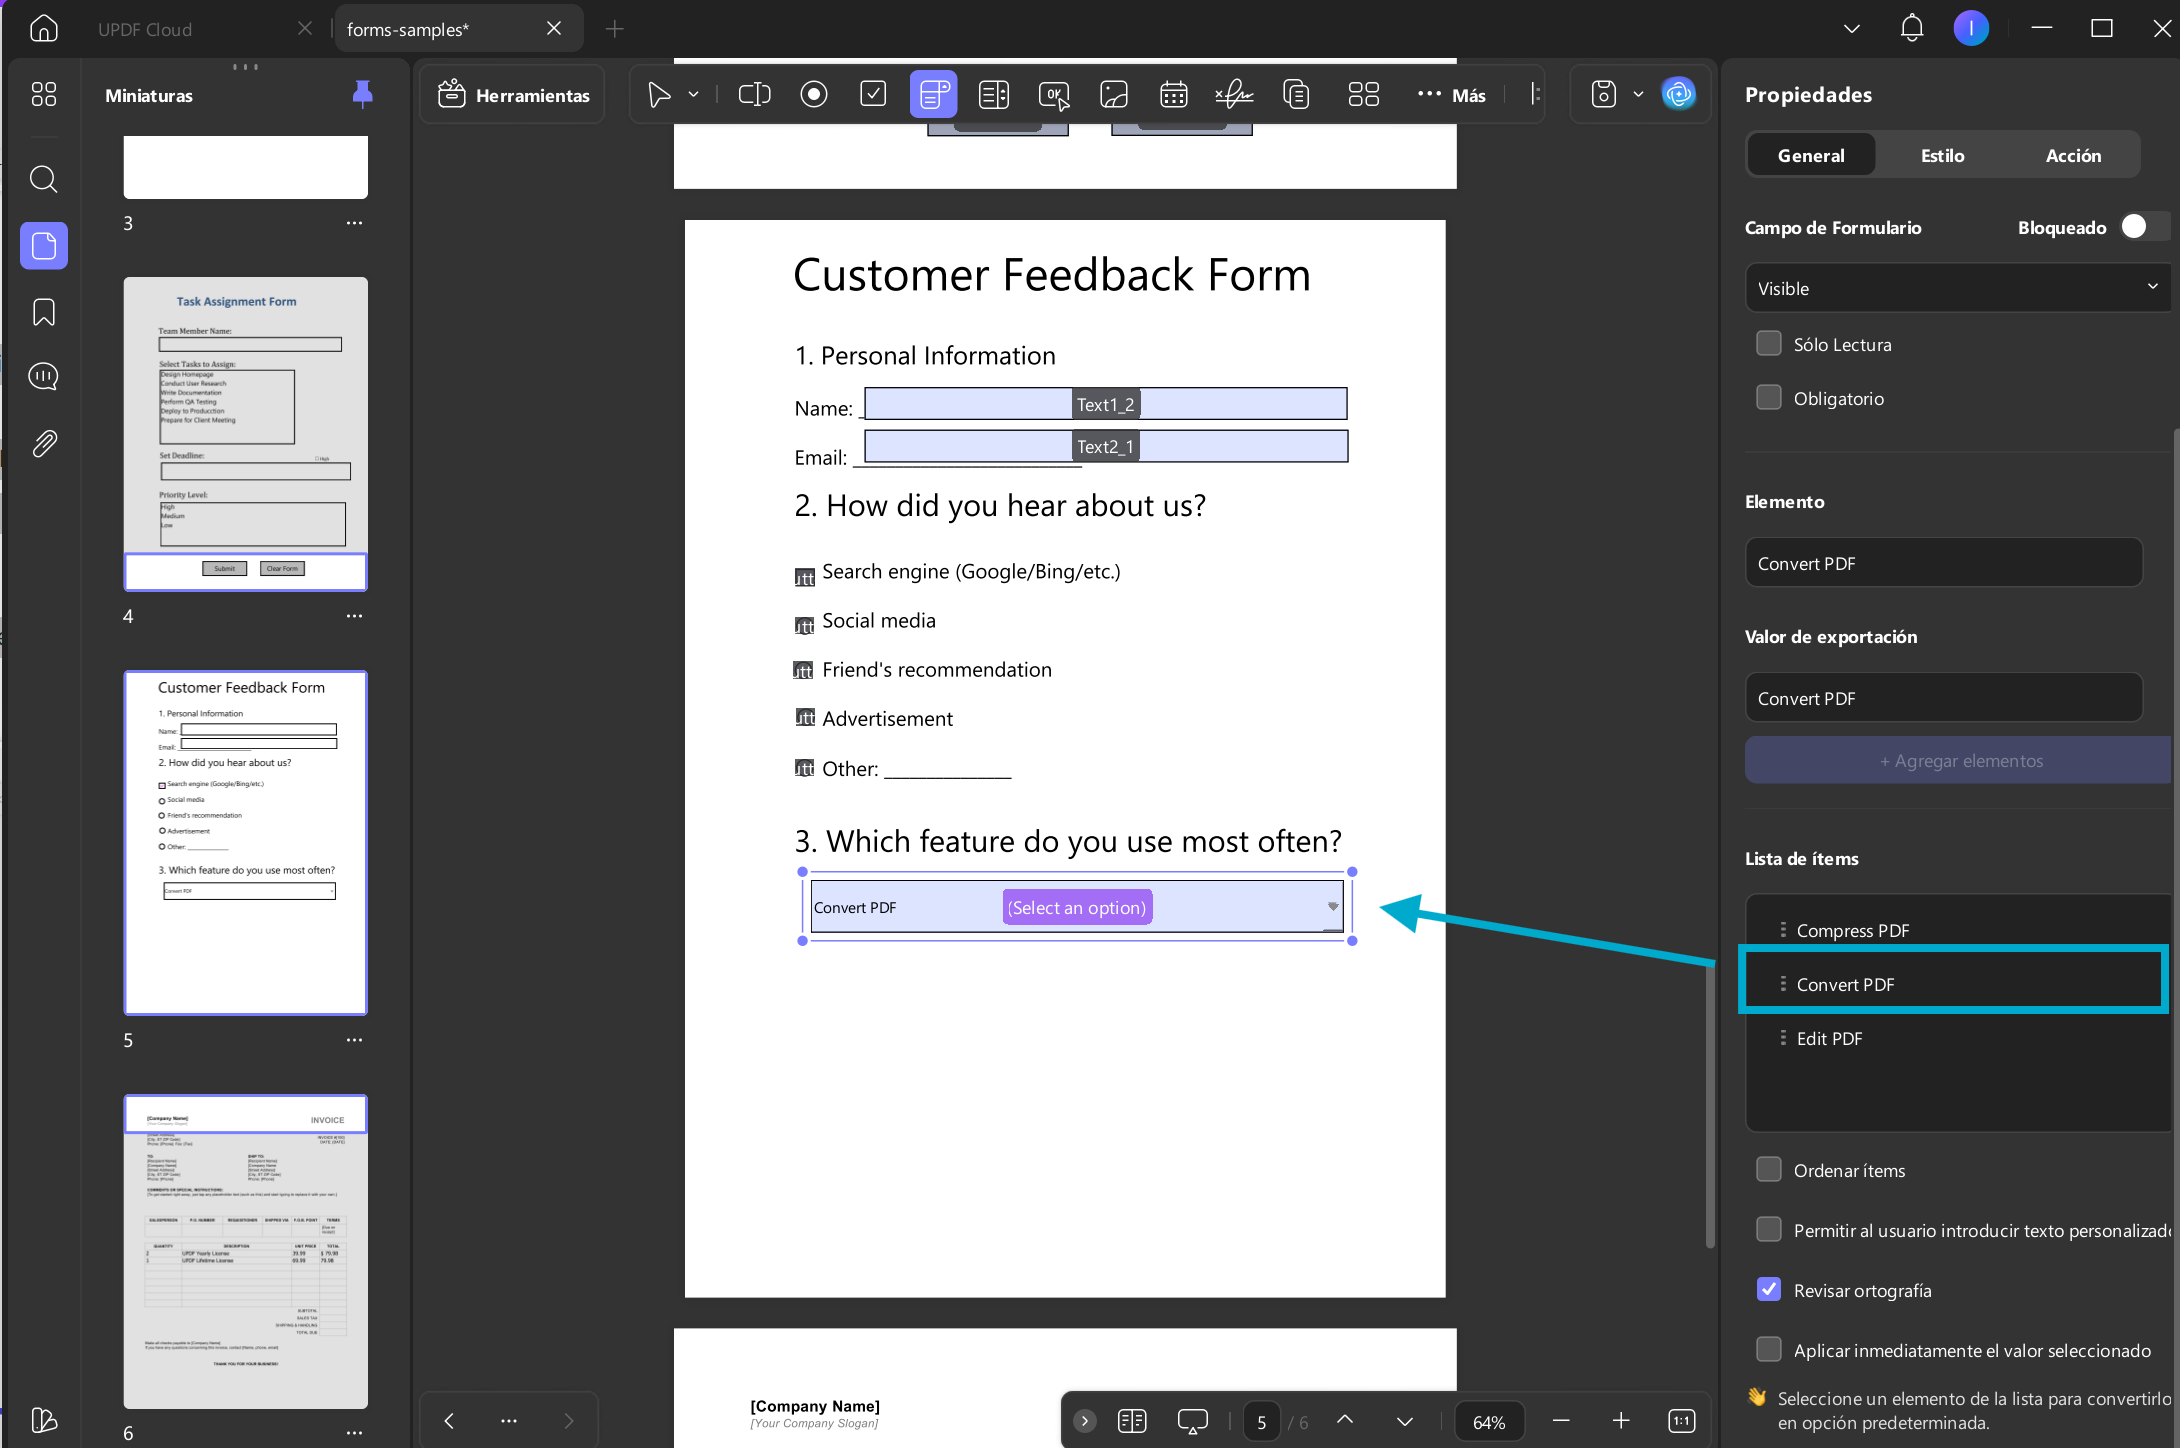Open page 6 invoice thumbnail

(246, 1251)
